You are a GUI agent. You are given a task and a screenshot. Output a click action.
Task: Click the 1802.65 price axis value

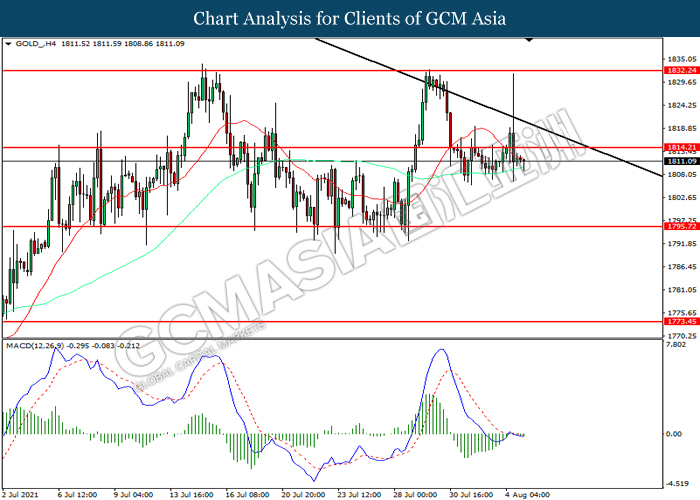click(682, 198)
